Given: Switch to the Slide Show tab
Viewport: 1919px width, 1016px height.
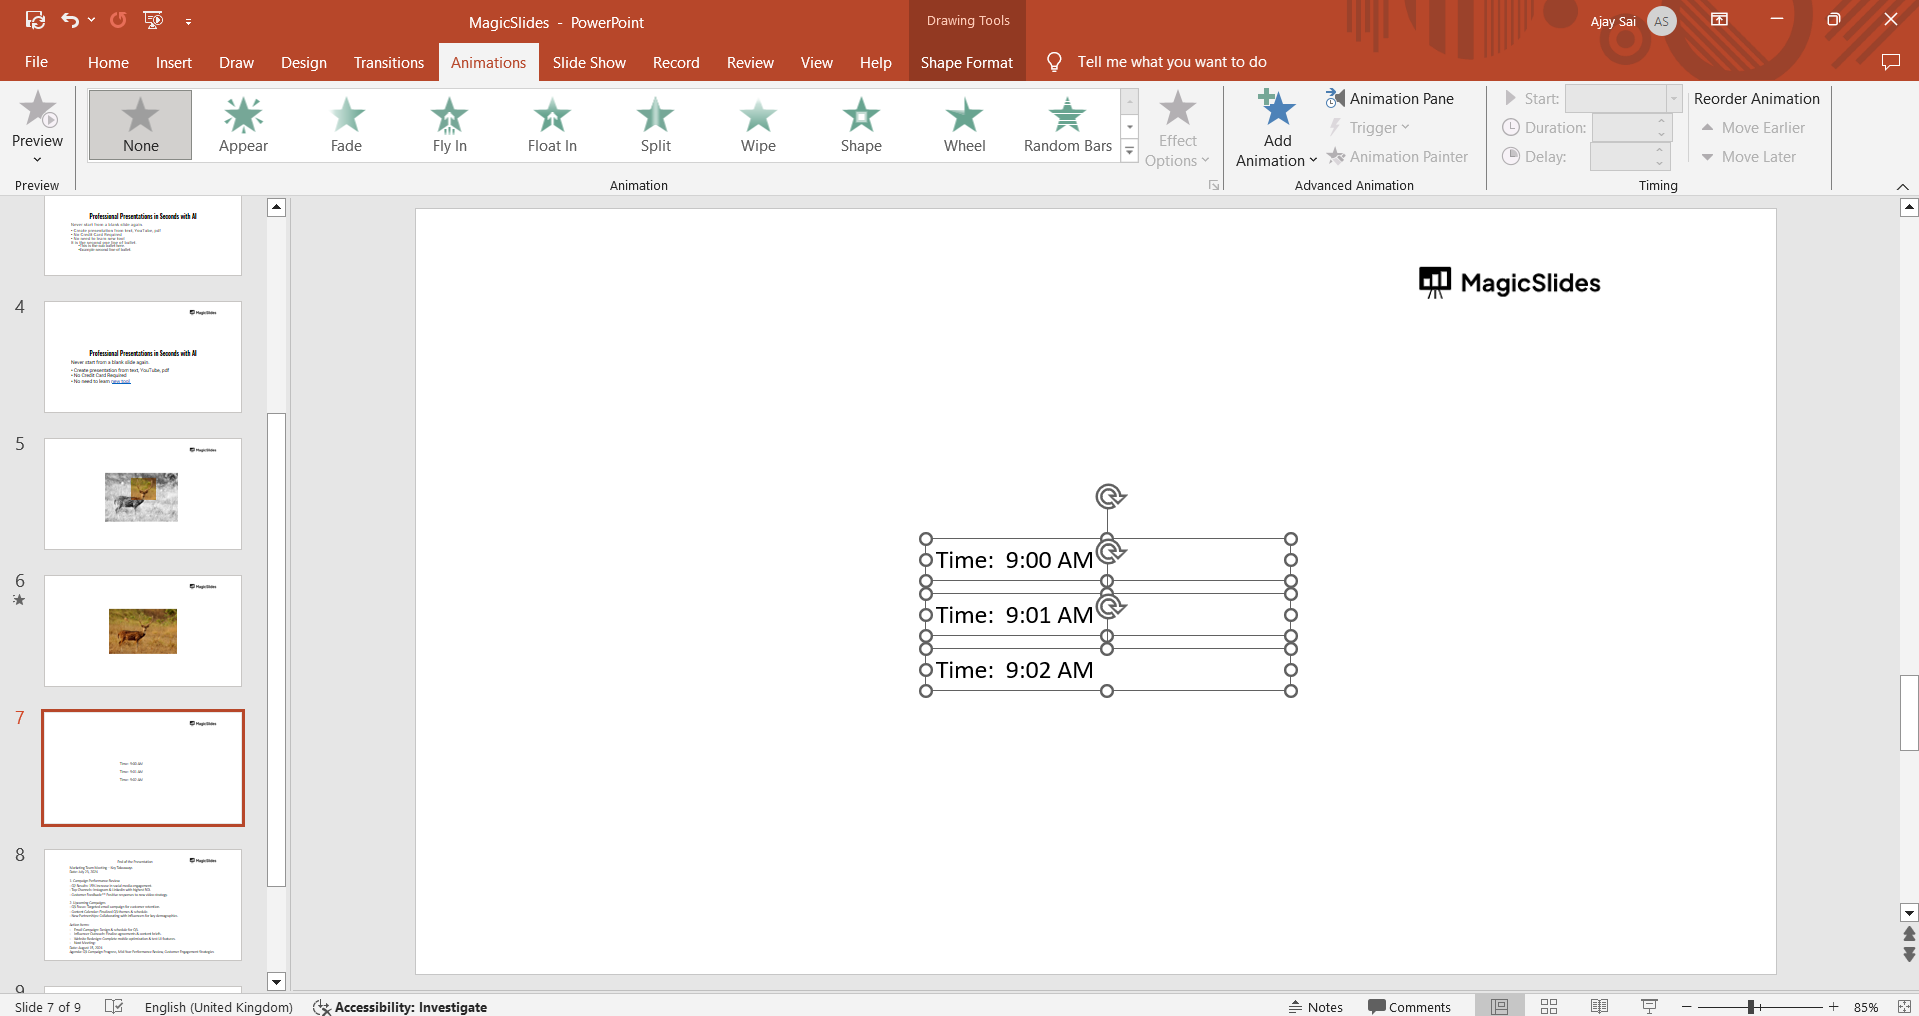Looking at the screenshot, I should click(x=589, y=62).
